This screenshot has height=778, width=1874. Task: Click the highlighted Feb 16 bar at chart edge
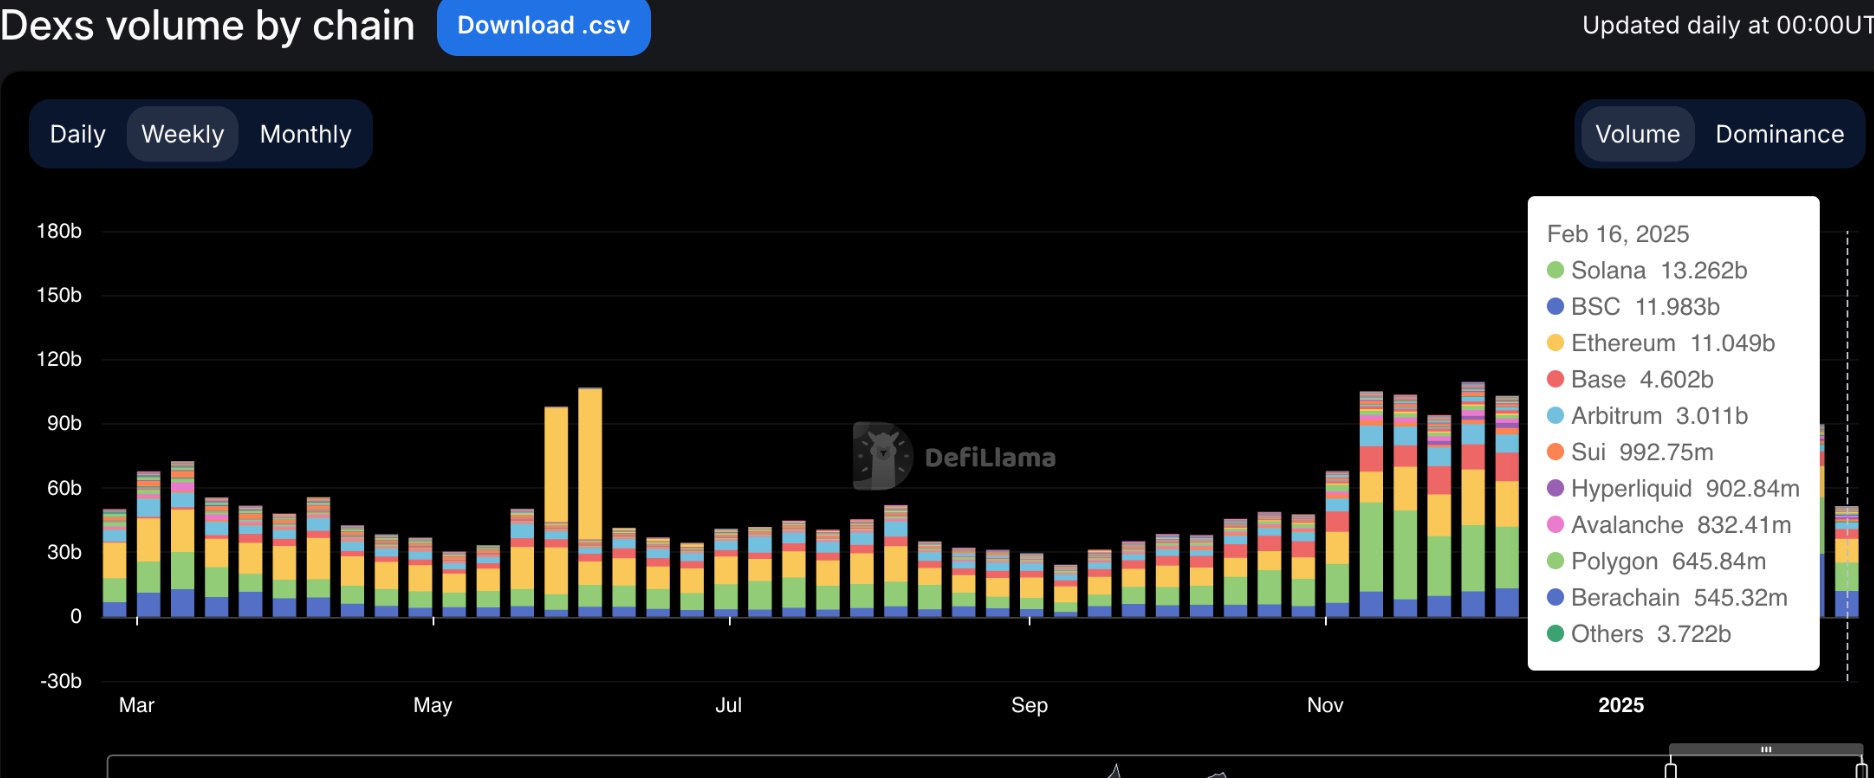point(1847,561)
